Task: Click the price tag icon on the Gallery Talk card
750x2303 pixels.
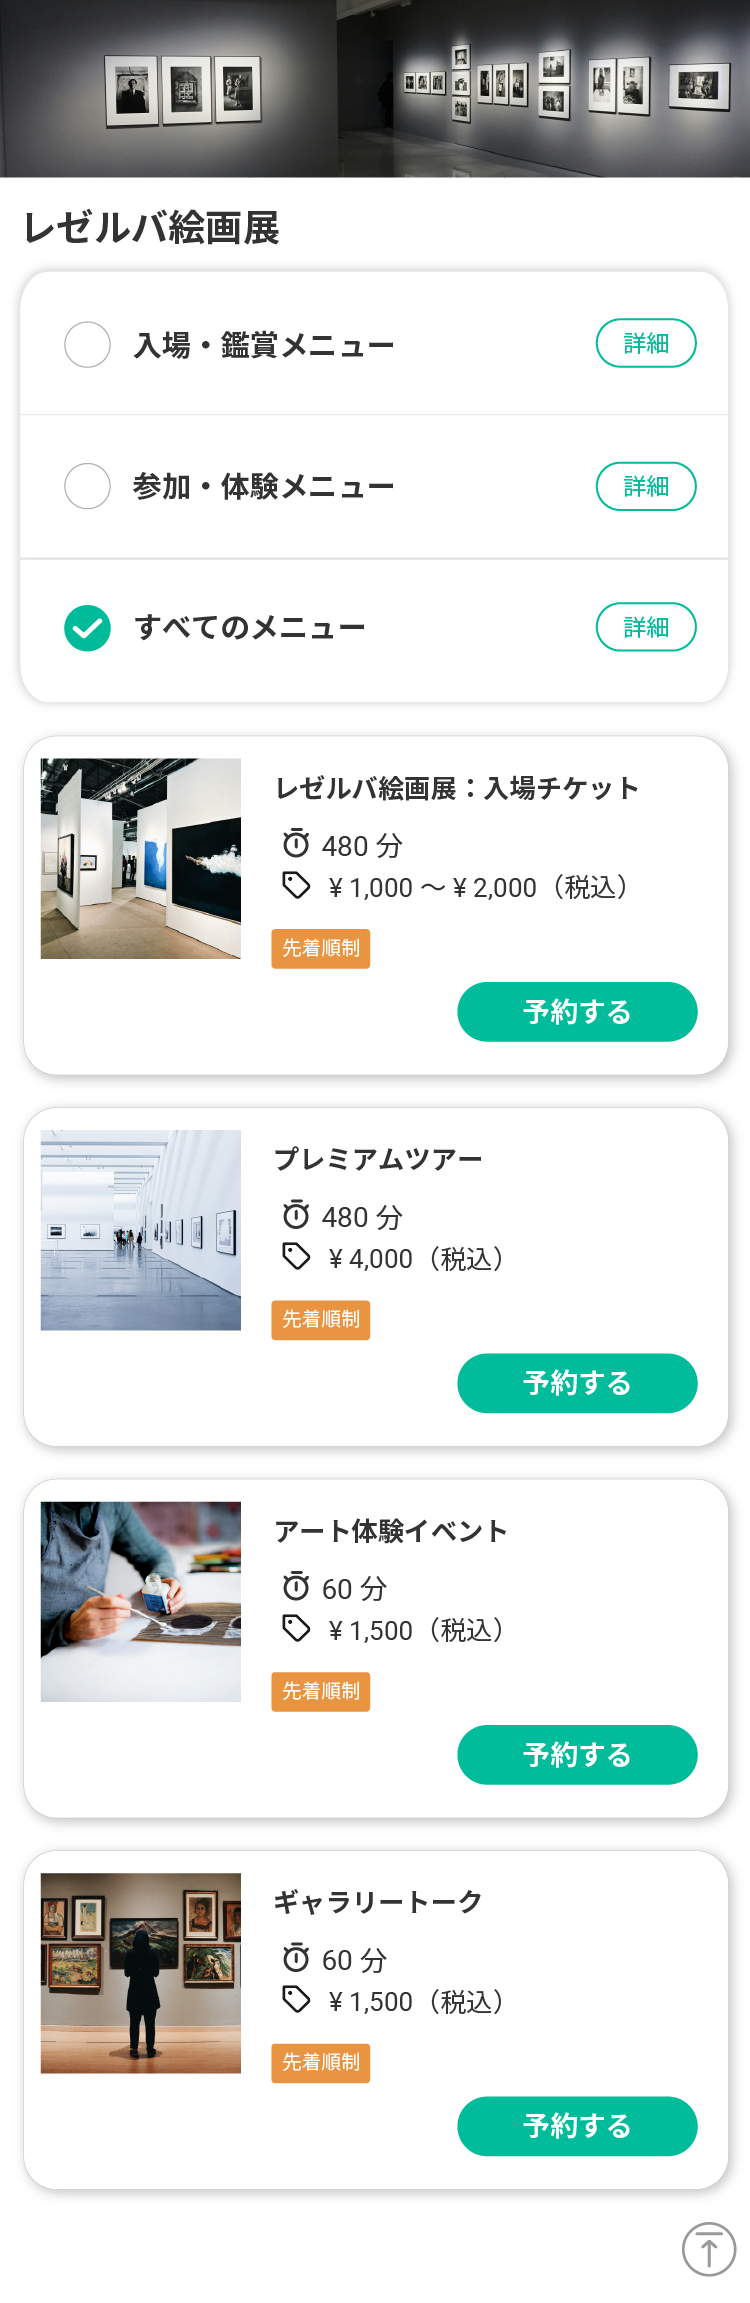Action: (x=296, y=1999)
